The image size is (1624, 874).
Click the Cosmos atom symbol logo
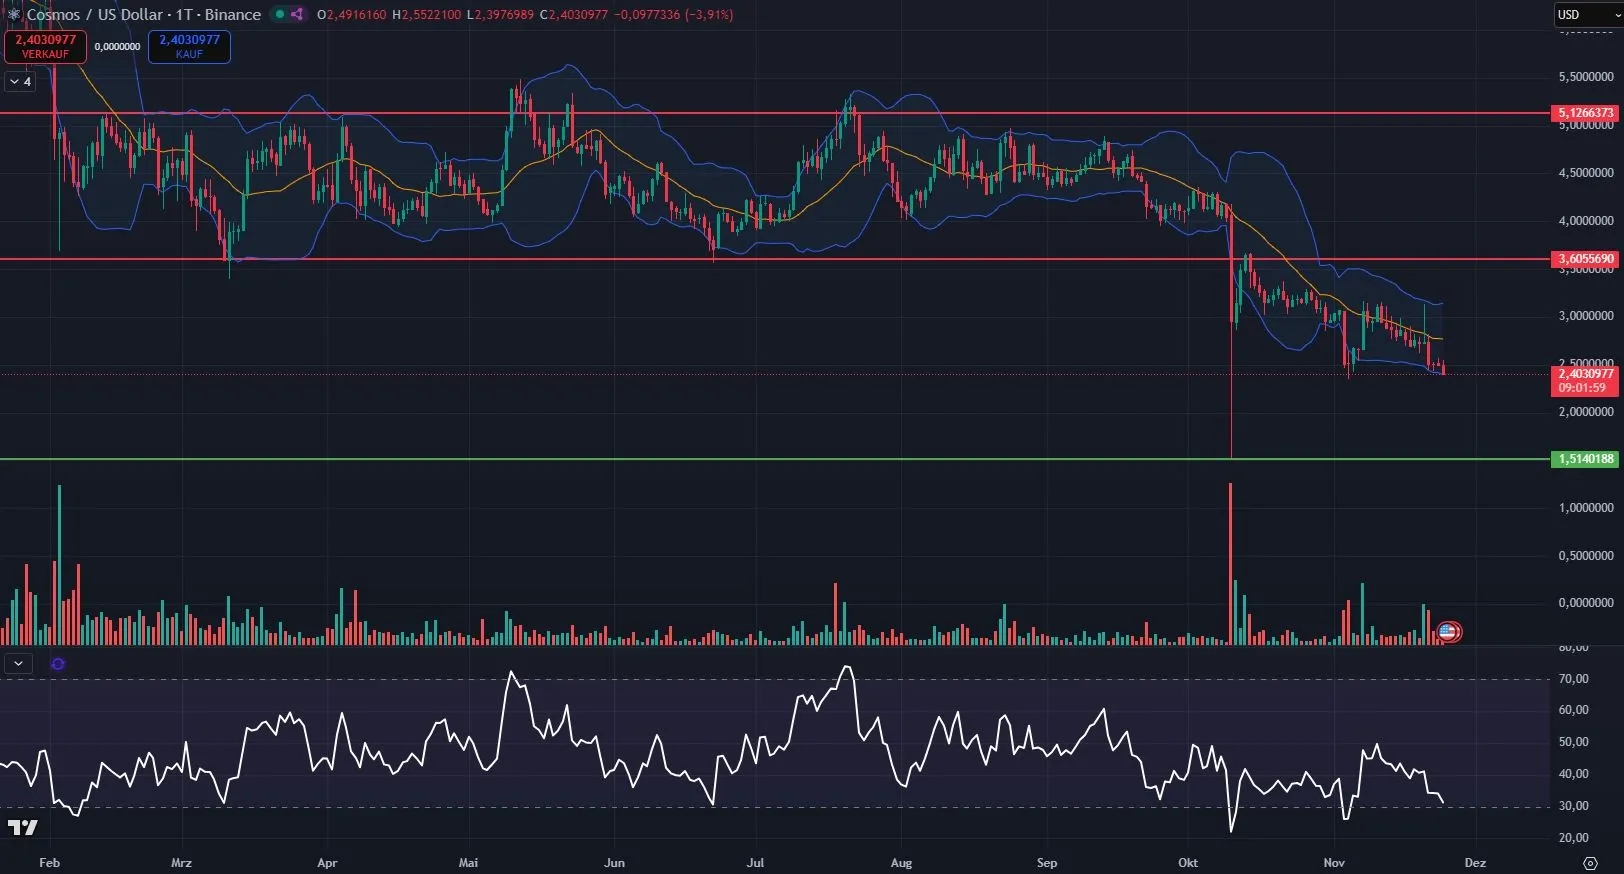(x=13, y=14)
